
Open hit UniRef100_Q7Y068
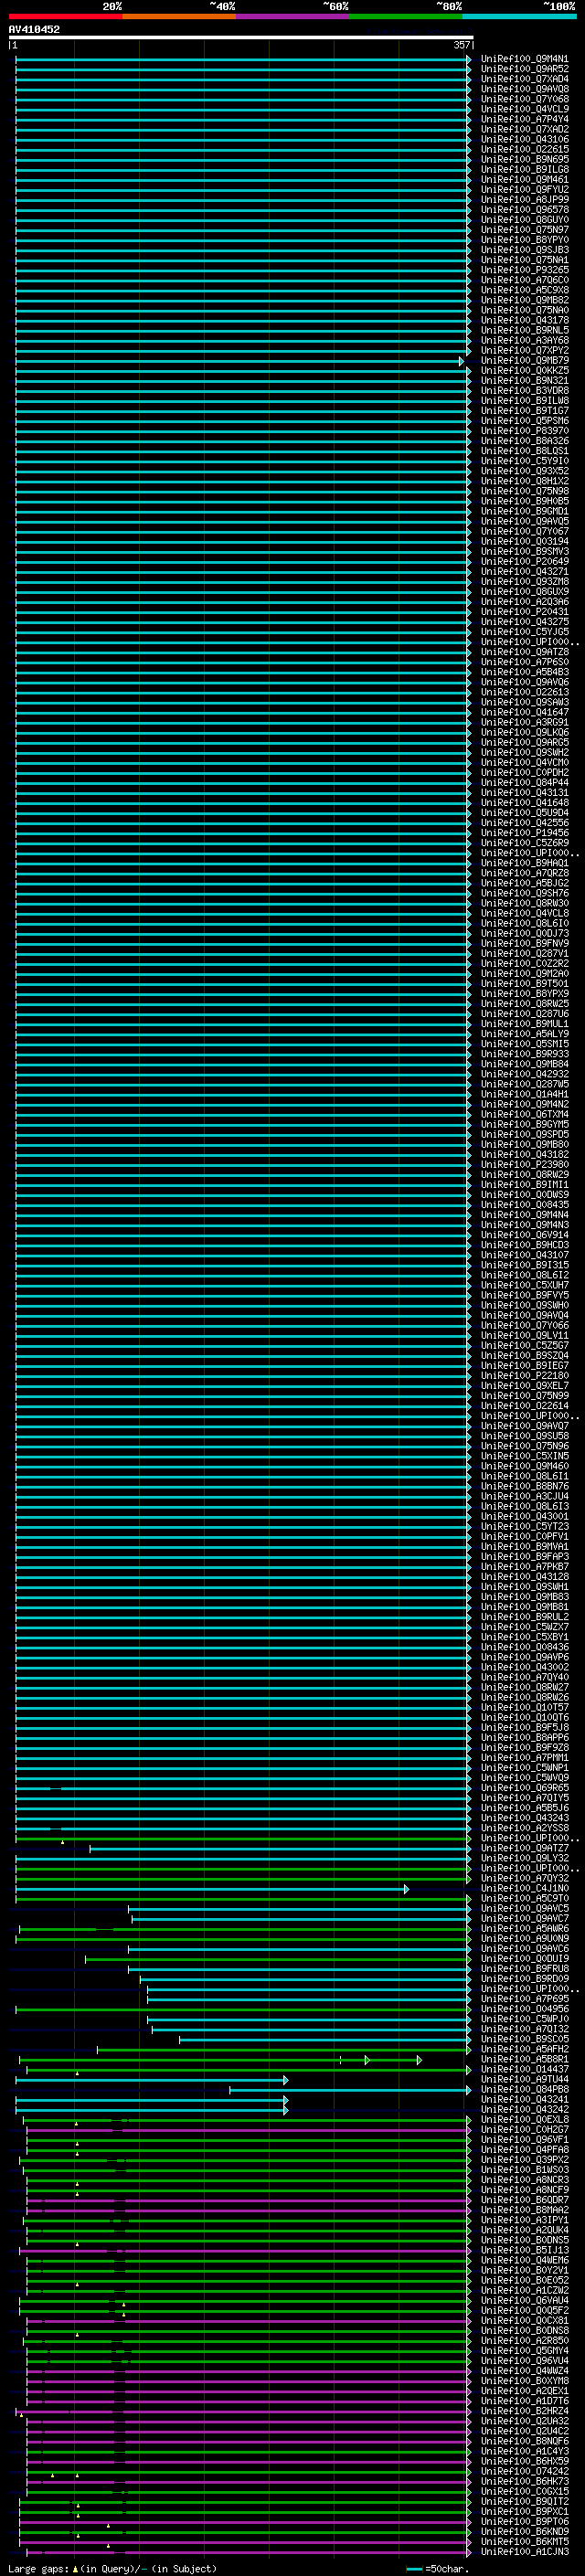click(x=525, y=99)
